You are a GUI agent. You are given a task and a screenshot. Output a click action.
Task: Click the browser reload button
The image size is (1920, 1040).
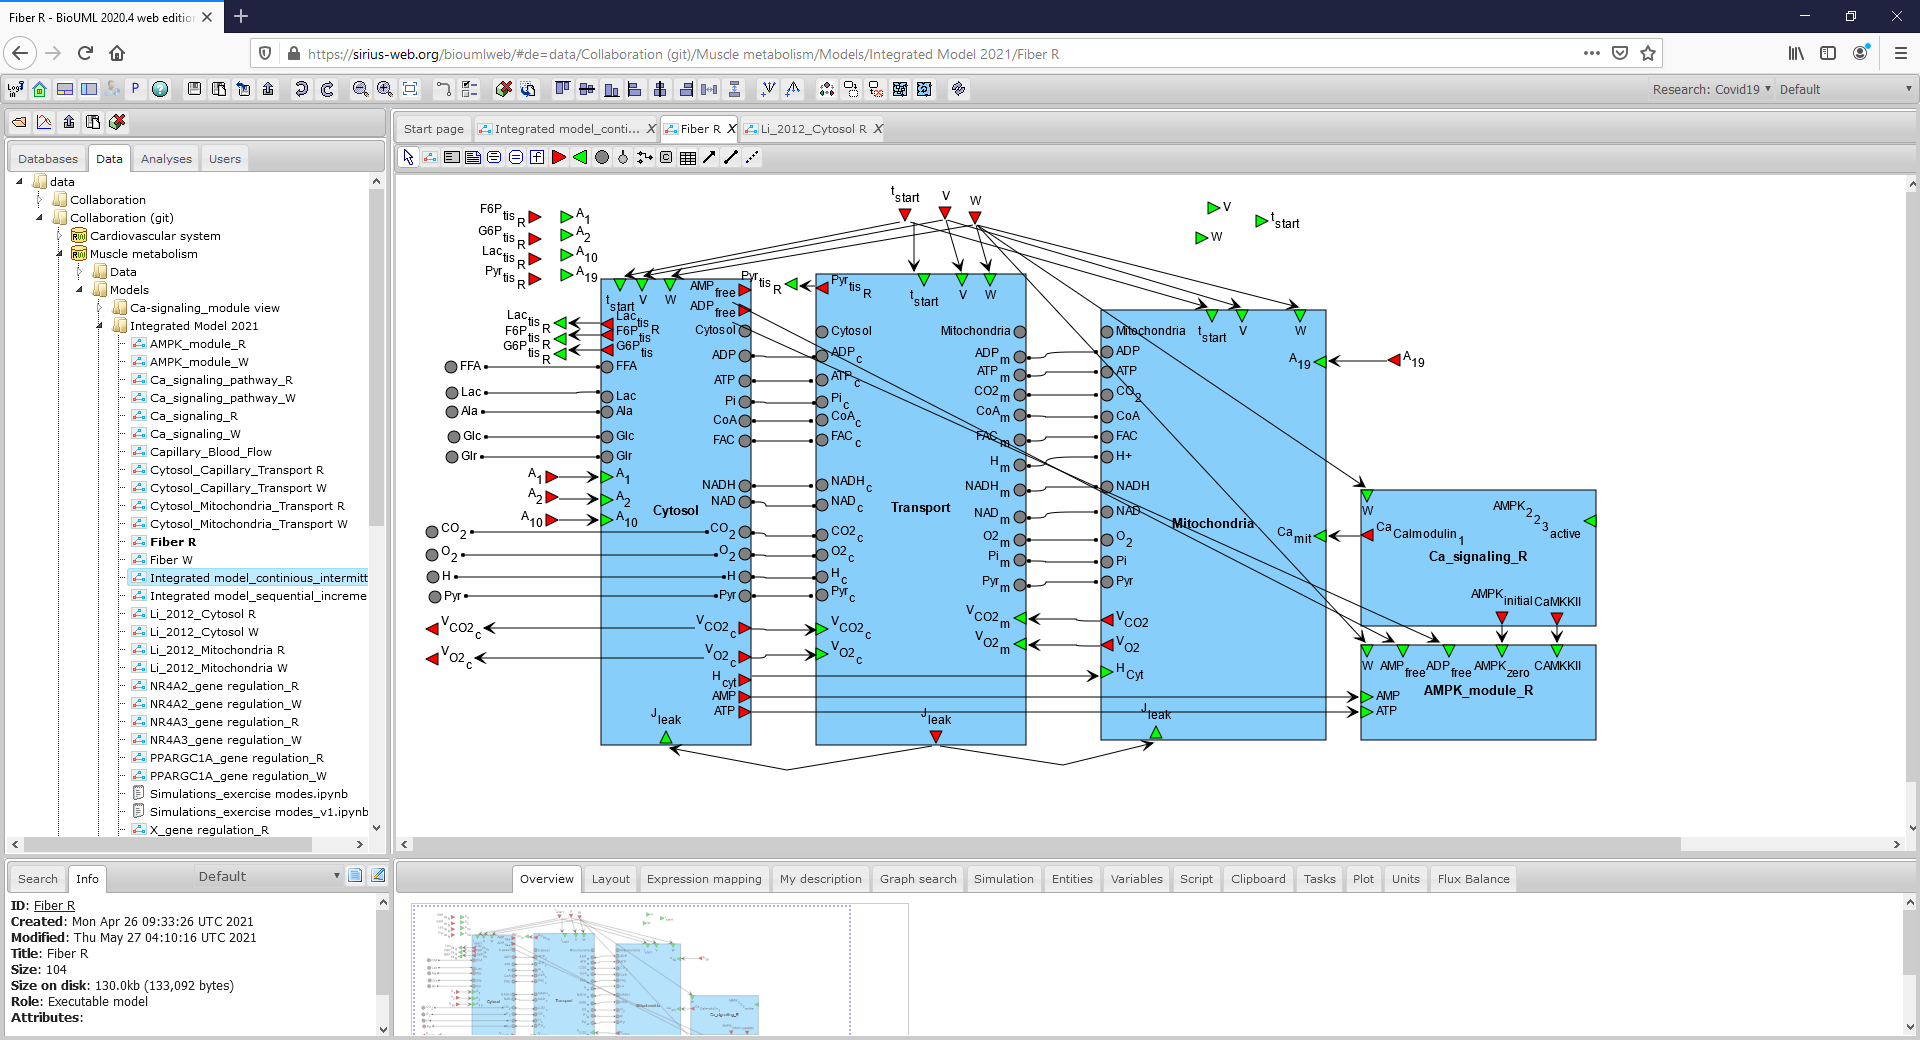pyautogui.click(x=85, y=54)
